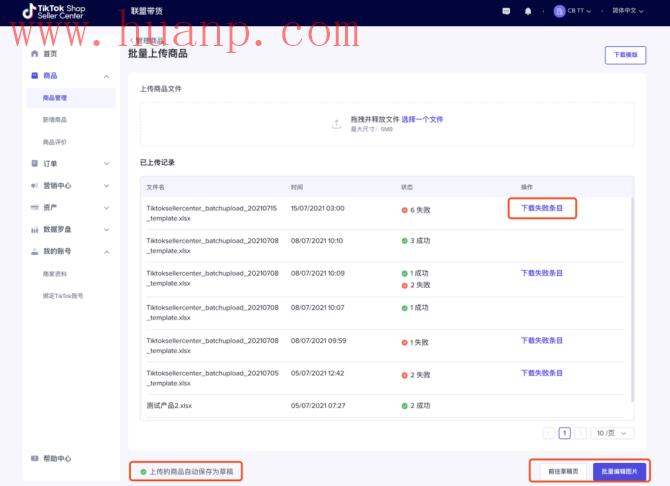Click the 营销中心 megaphone icon
The height and width of the screenshot is (486, 670).
pyautogui.click(x=35, y=186)
